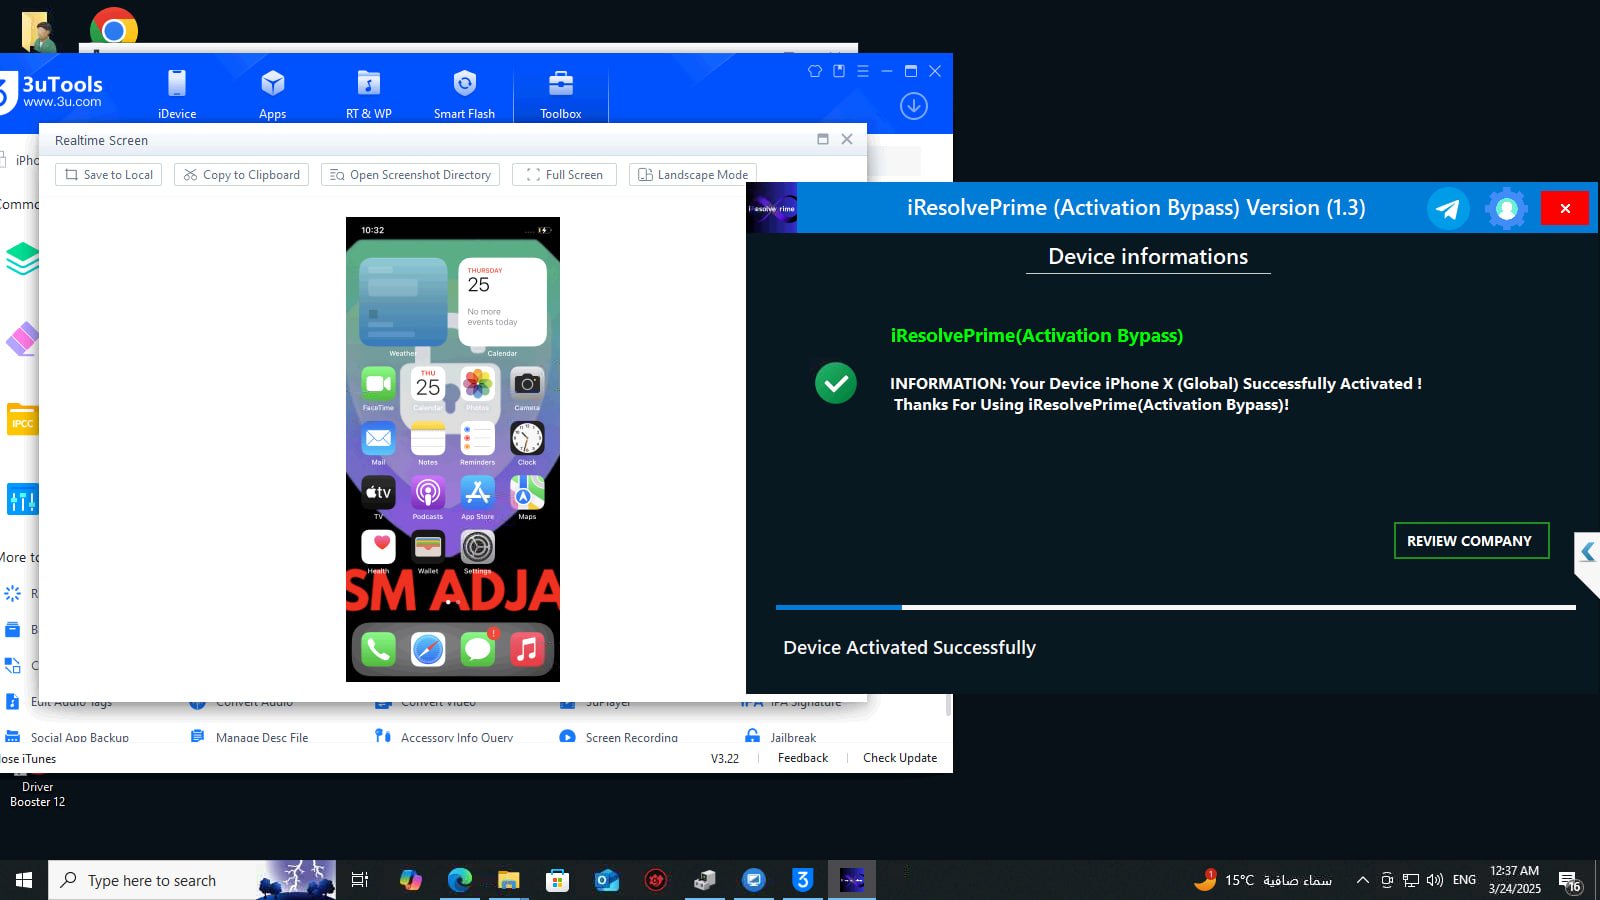Image resolution: width=1600 pixels, height=900 pixels.
Task: Go to the Smart Flash tab
Action: 464,95
